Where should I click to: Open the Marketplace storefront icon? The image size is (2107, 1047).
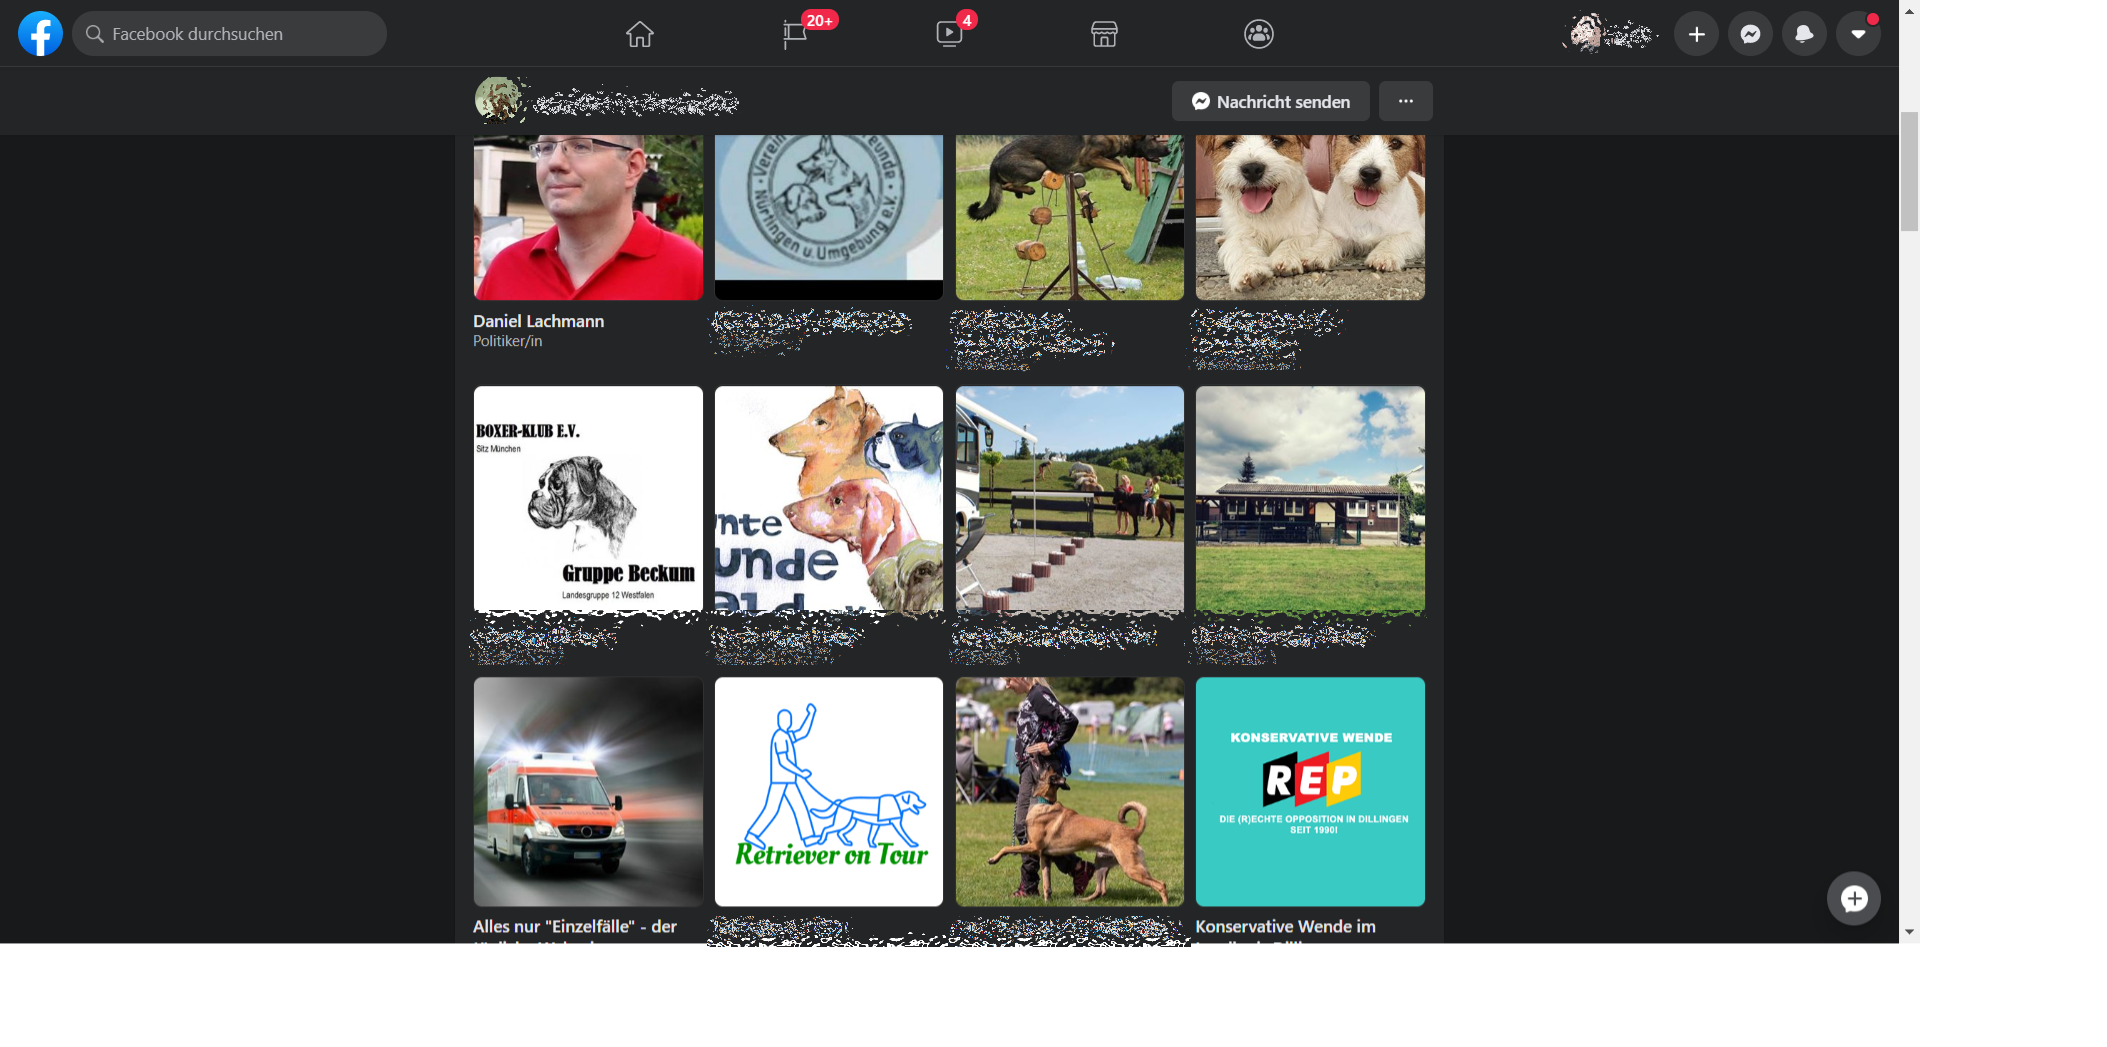pyautogui.click(x=1104, y=34)
